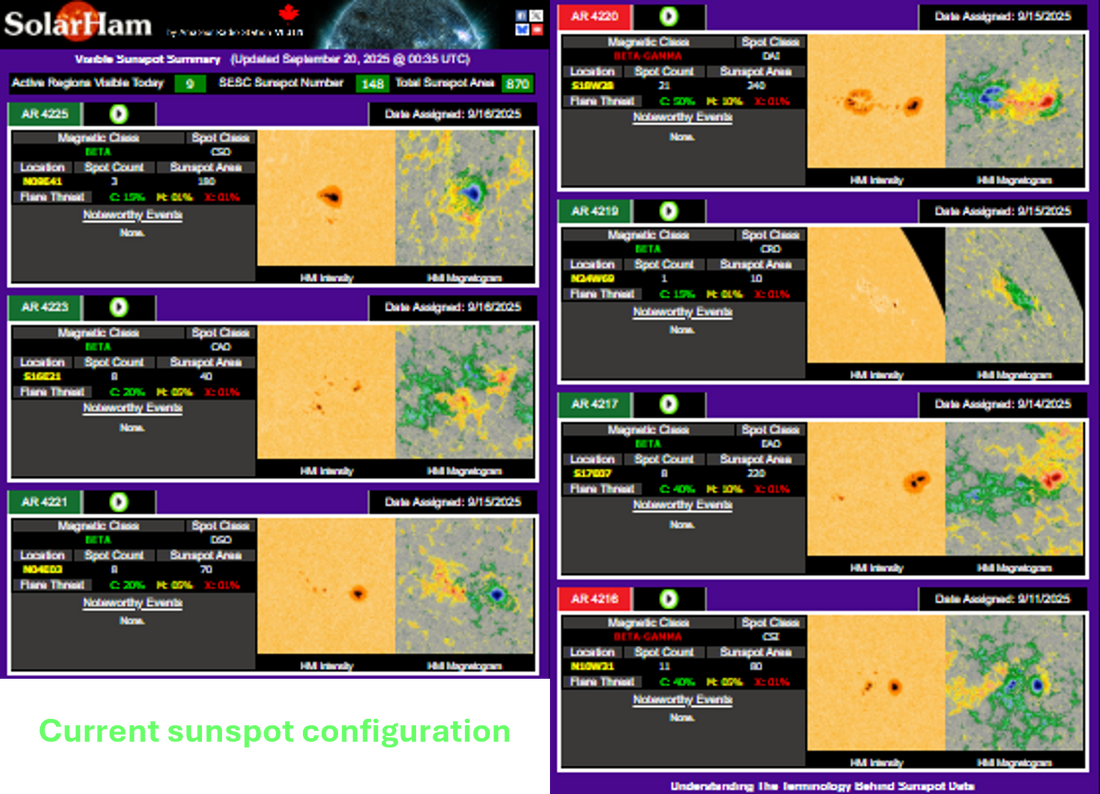
Task: Open the X (Twitter) social icon
Action: [x=536, y=16]
